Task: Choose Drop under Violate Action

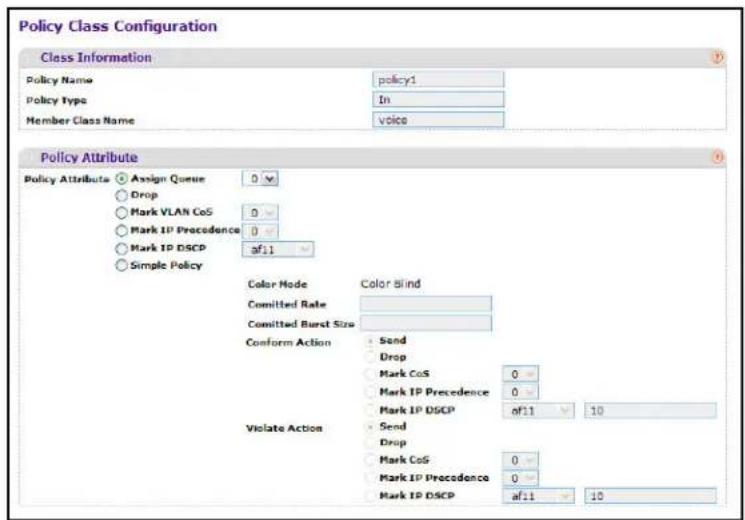Action: [x=370, y=443]
